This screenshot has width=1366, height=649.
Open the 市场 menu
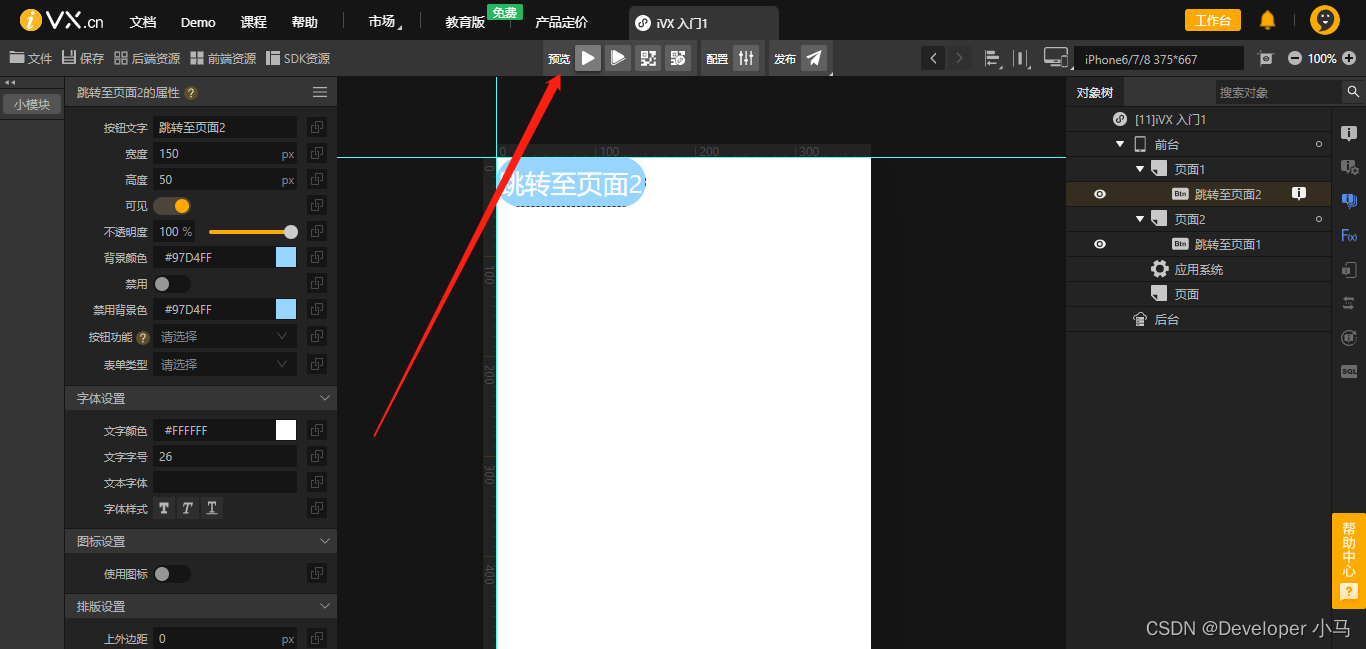[x=382, y=22]
